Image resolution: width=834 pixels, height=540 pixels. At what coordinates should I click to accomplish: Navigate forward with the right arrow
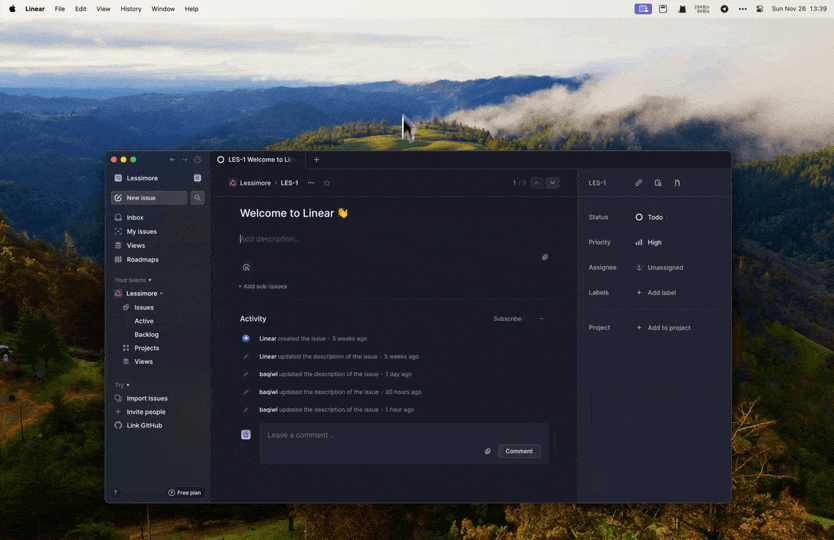click(185, 160)
